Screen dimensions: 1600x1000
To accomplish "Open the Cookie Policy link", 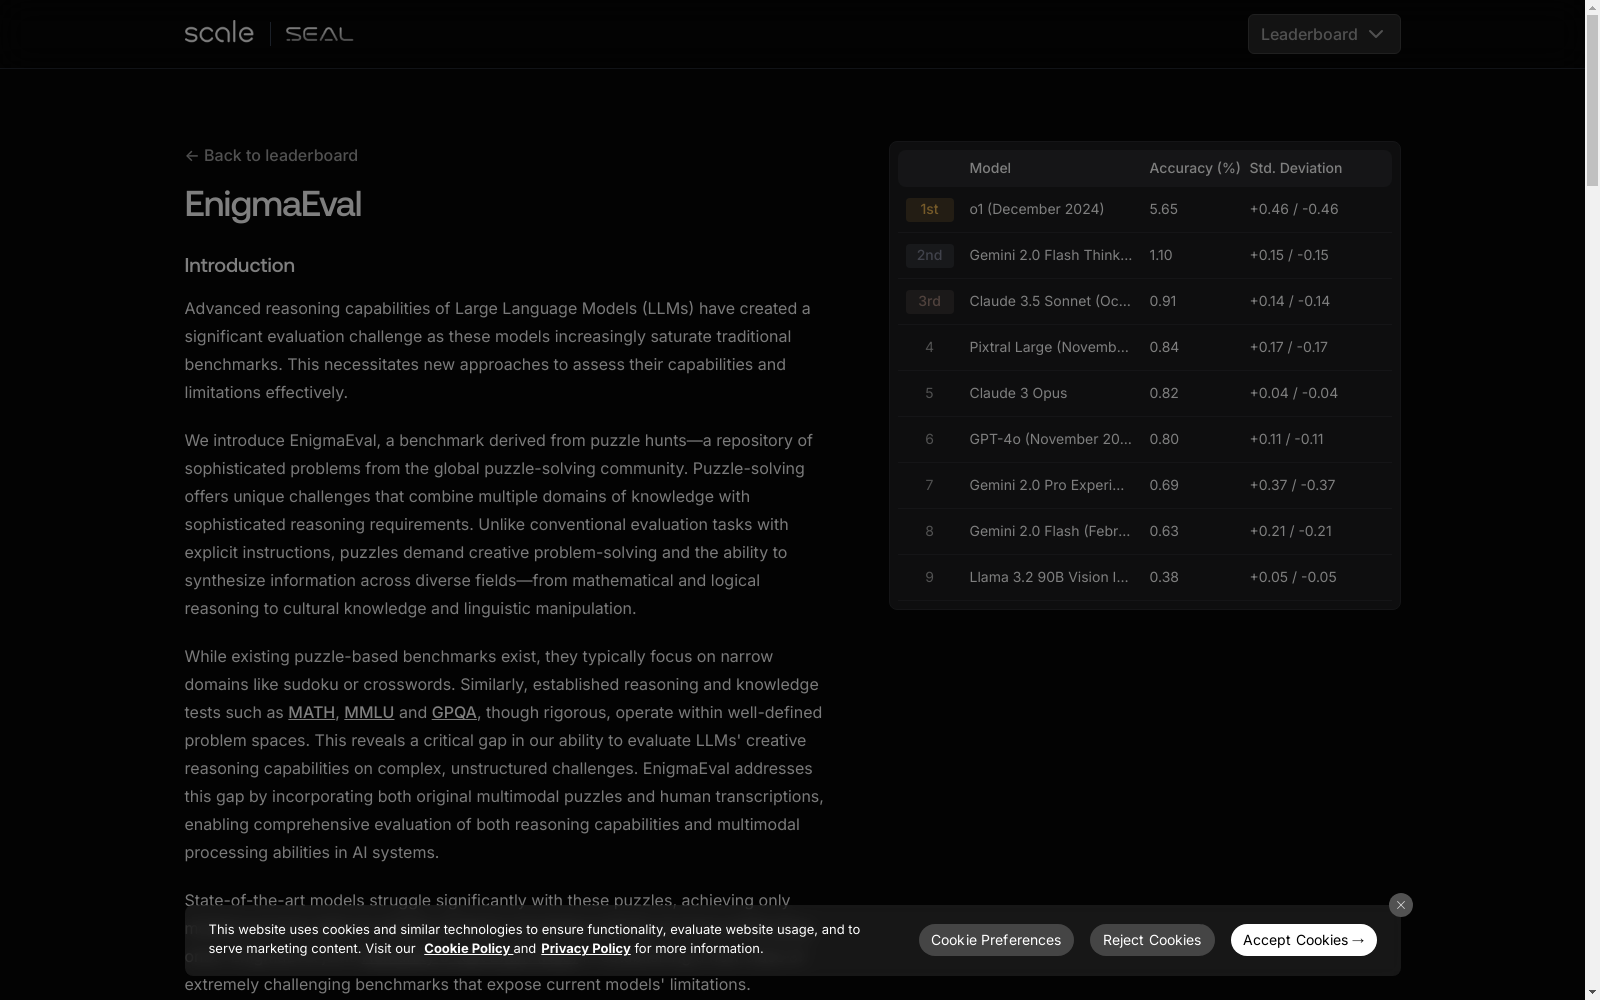I will pyautogui.click(x=468, y=948).
